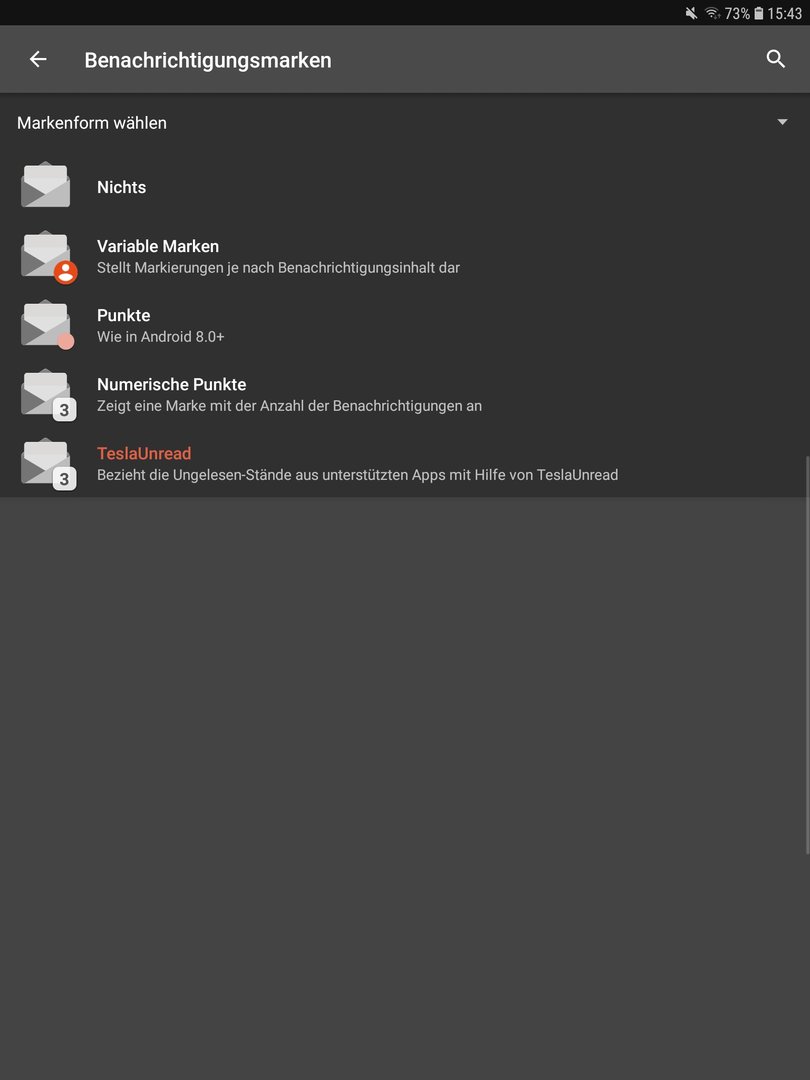810x1080 pixels.
Task: Click the envelope icon with pink dot
Action: pyautogui.click(x=47, y=325)
